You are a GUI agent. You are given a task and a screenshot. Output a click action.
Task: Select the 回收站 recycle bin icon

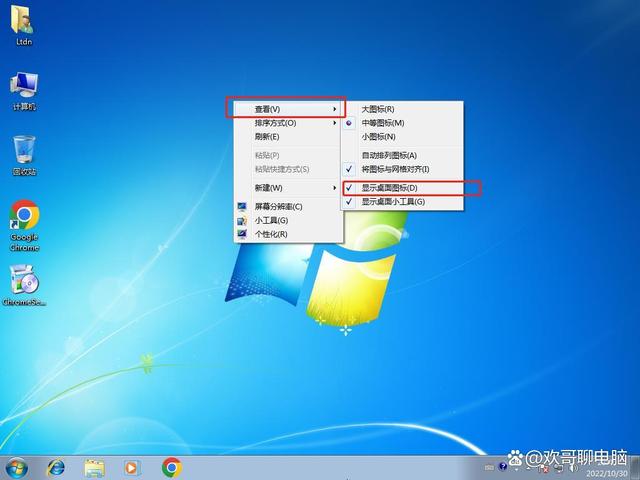pos(24,152)
